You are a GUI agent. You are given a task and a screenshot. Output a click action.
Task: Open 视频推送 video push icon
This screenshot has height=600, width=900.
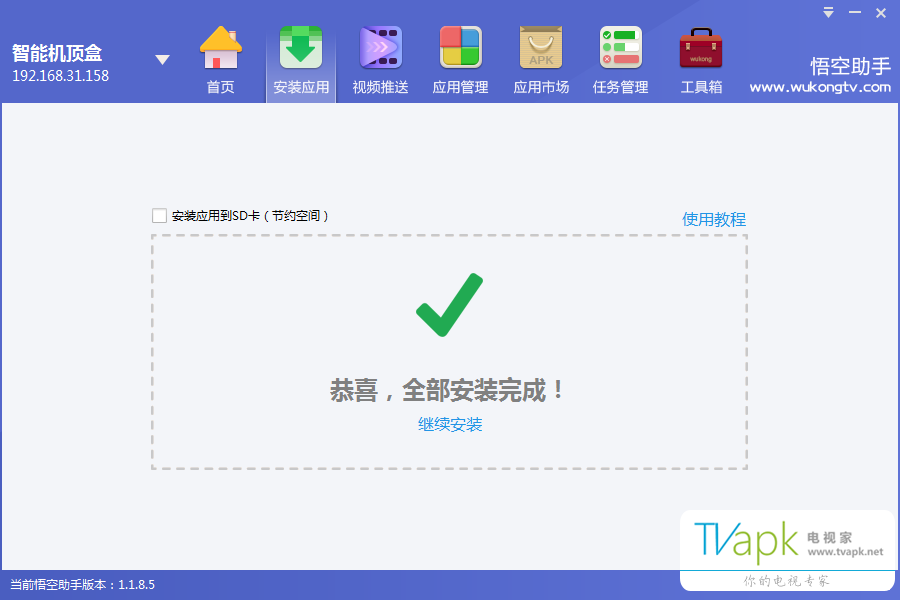pos(381,48)
